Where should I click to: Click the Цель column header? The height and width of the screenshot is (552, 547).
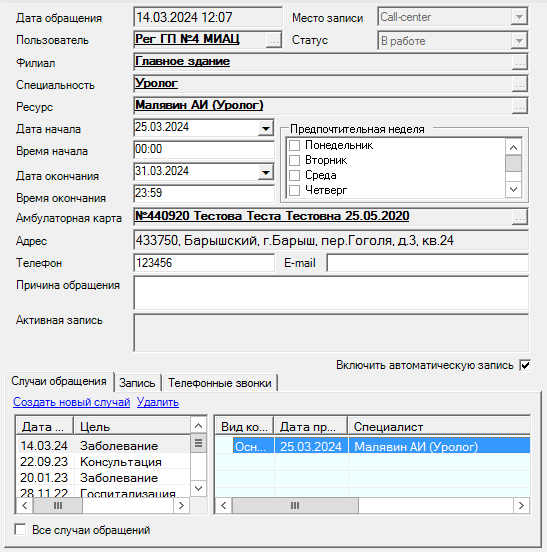point(132,427)
